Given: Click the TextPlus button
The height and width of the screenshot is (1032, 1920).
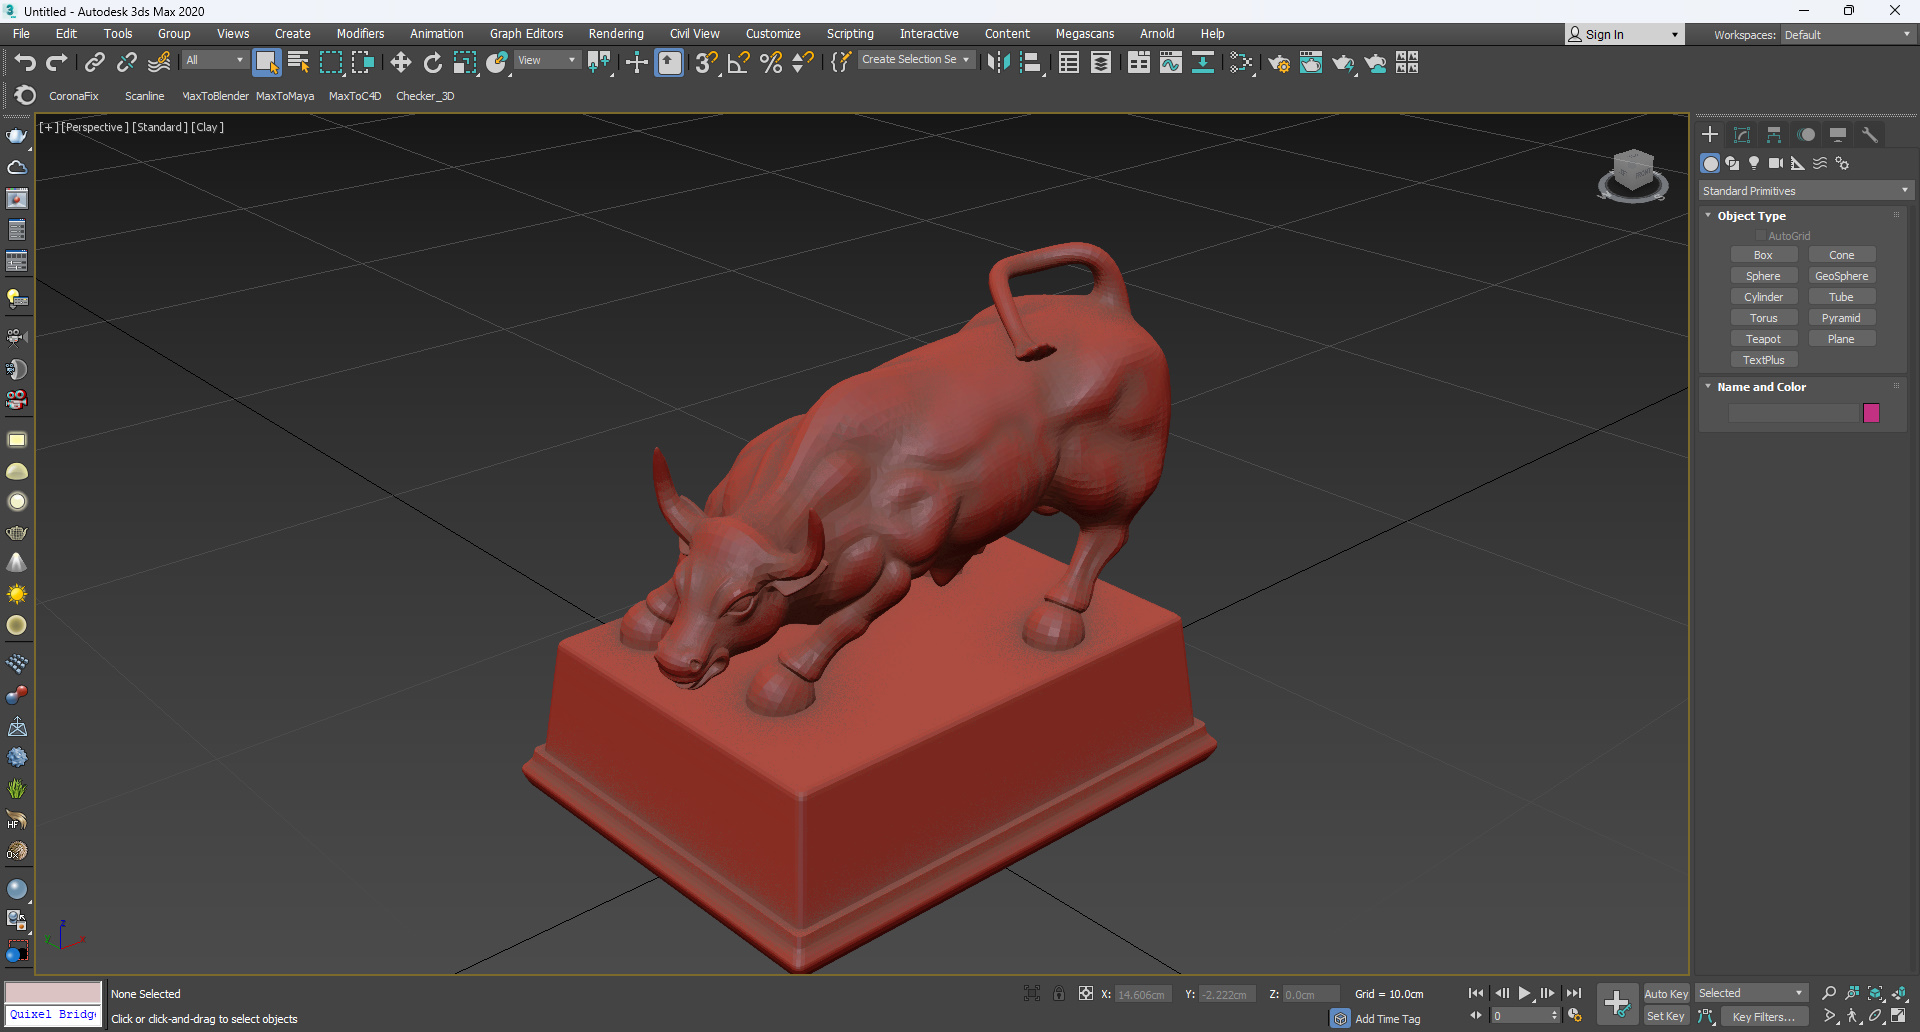Looking at the screenshot, I should pos(1764,360).
